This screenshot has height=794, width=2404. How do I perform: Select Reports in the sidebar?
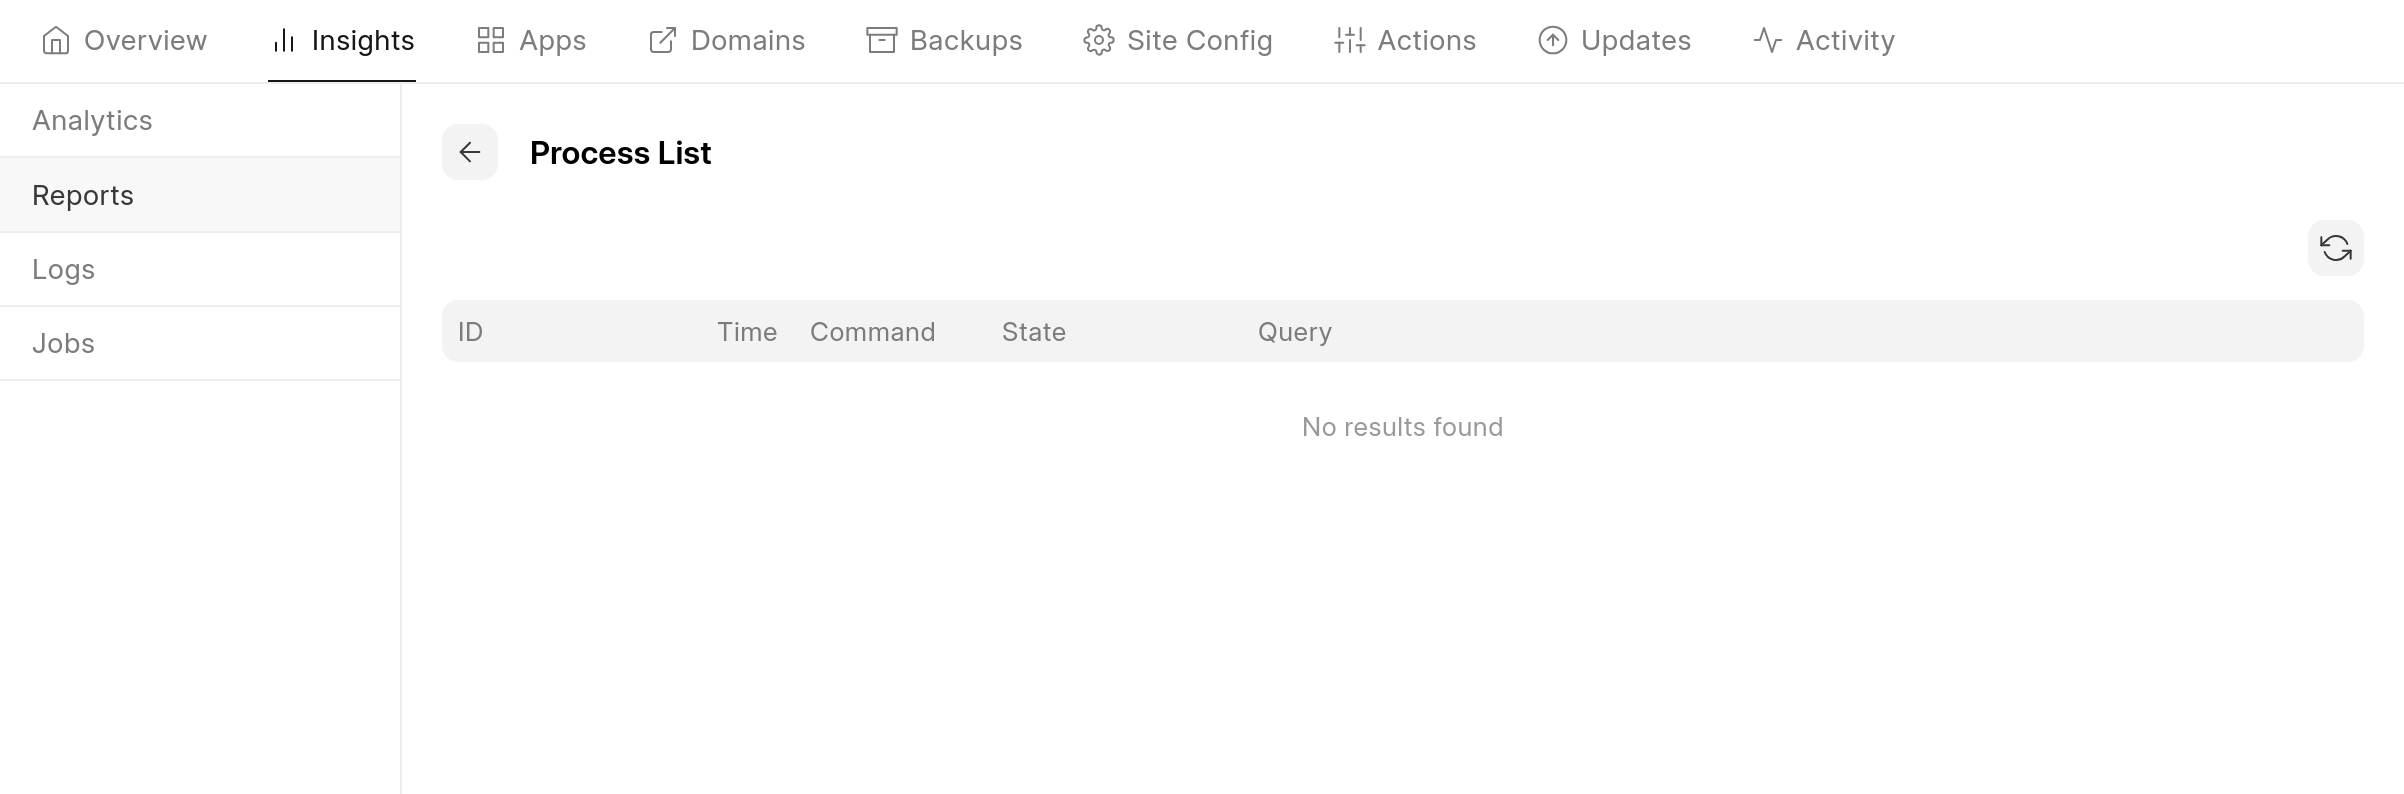83,196
